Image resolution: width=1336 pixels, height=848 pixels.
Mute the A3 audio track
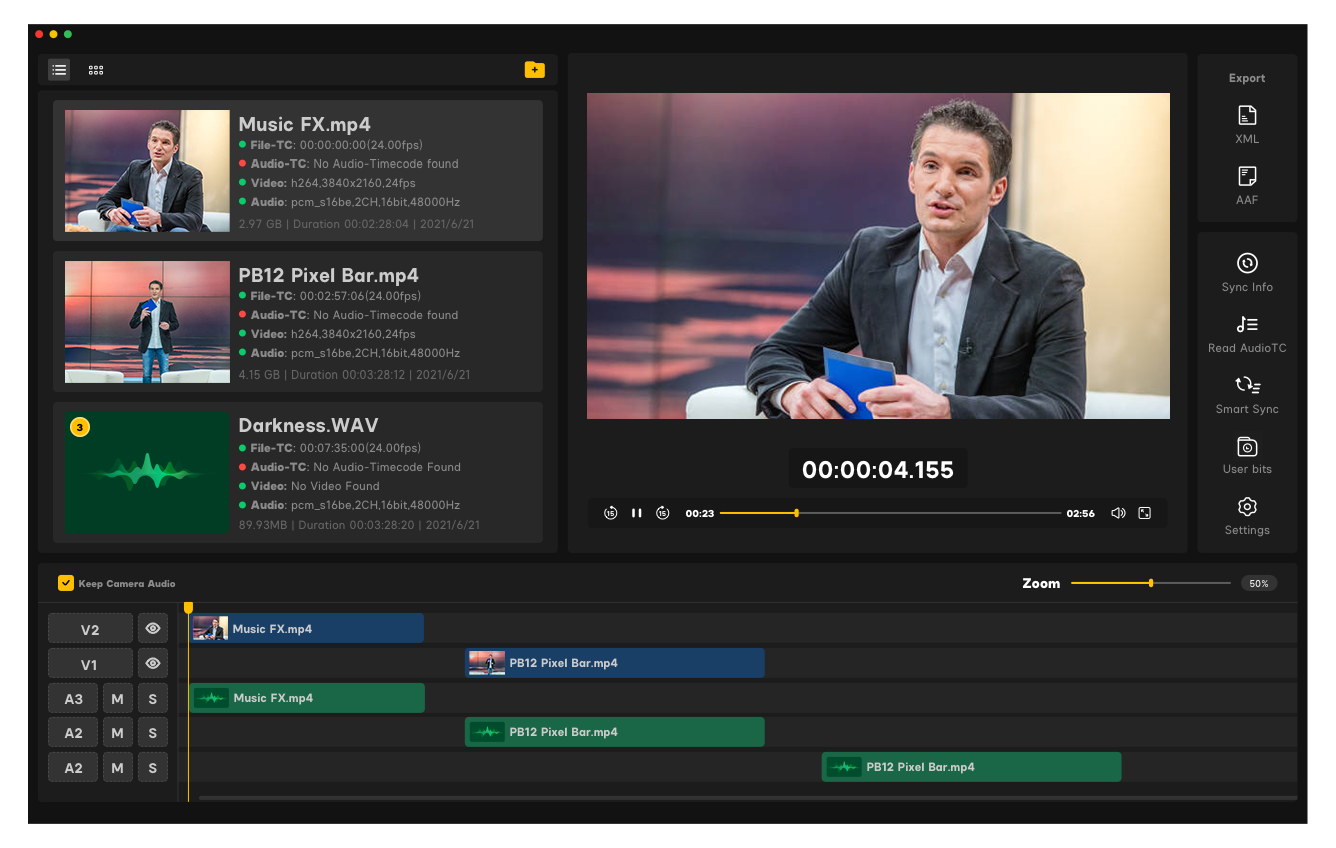pos(117,698)
